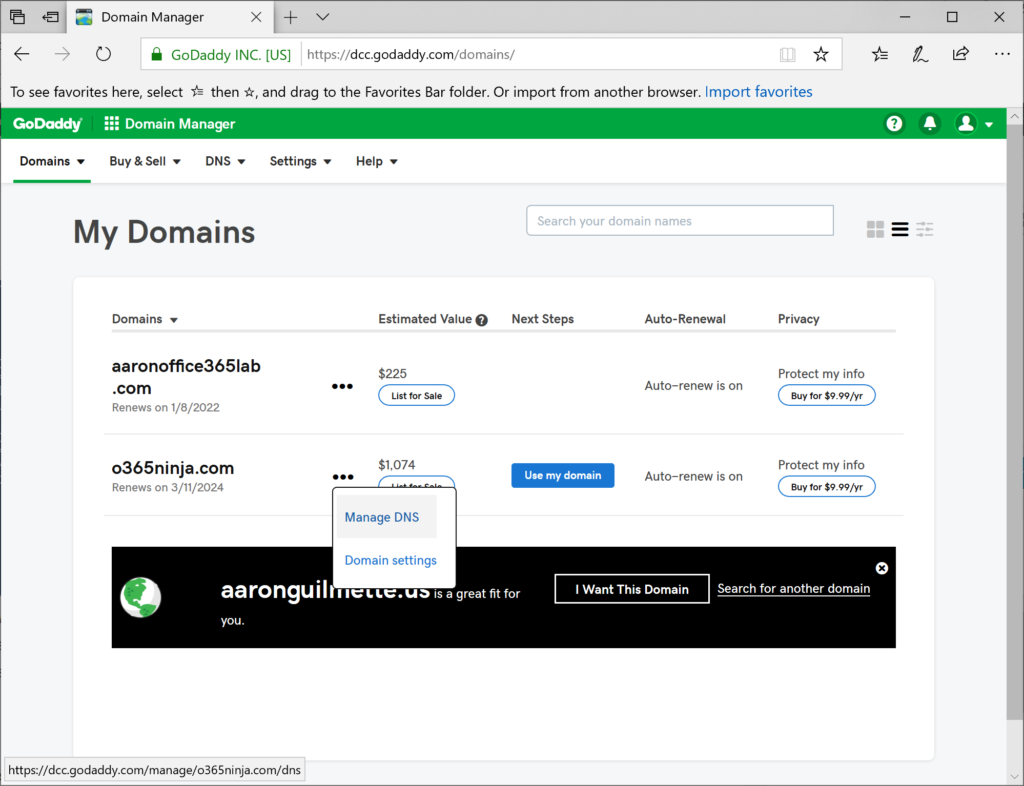Open the Help question mark icon
The height and width of the screenshot is (786, 1024).
tap(893, 123)
